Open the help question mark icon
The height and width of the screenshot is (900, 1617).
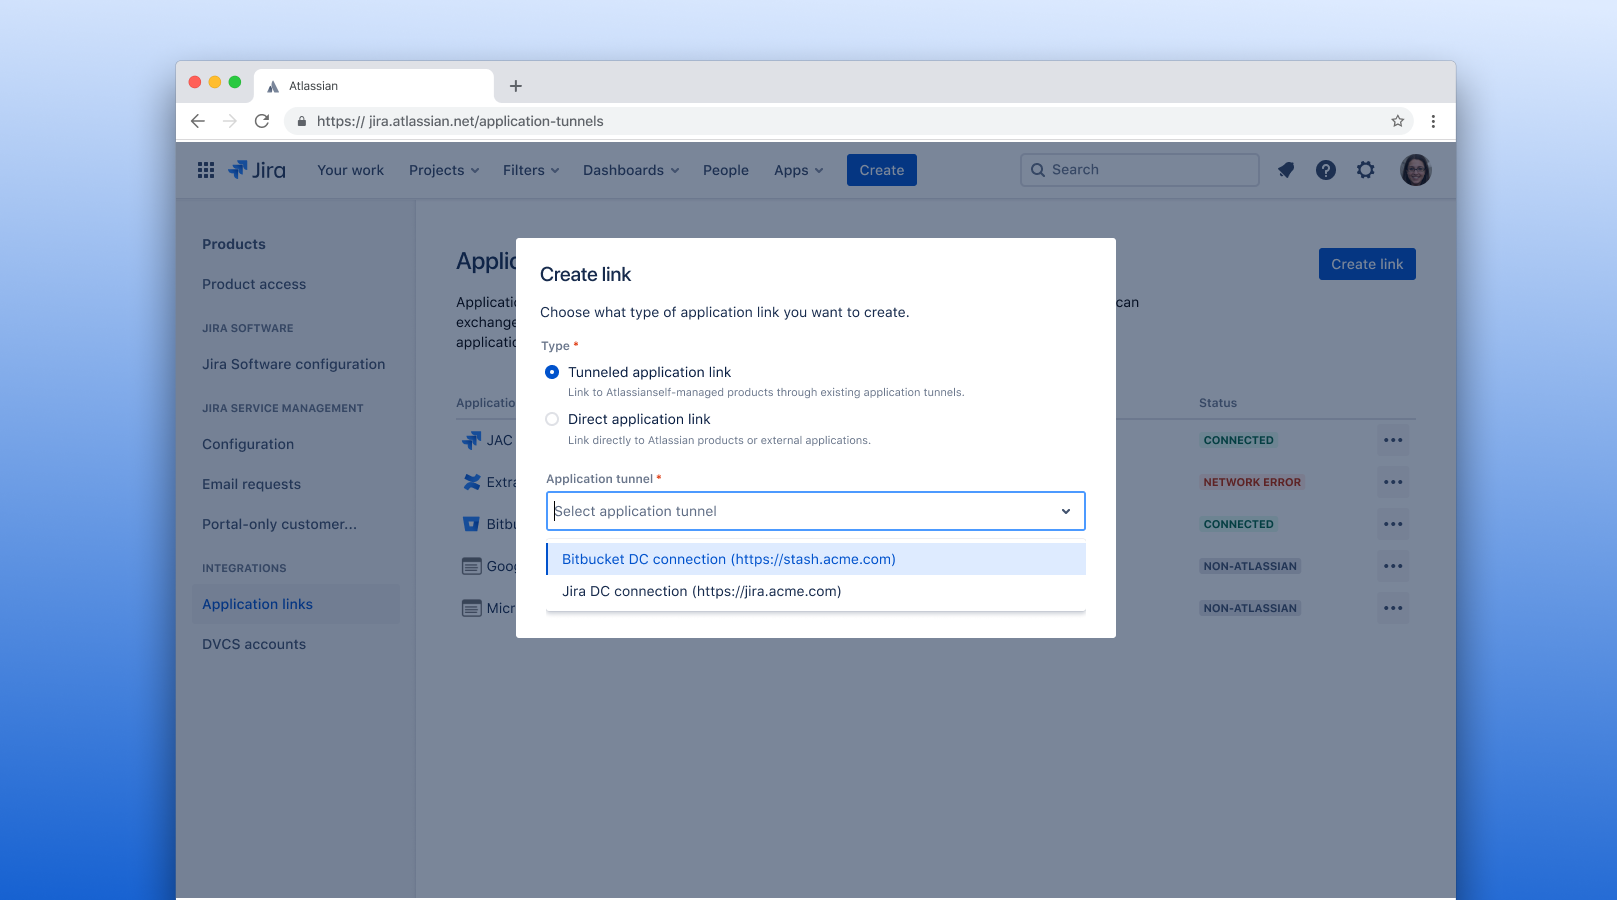pyautogui.click(x=1326, y=170)
